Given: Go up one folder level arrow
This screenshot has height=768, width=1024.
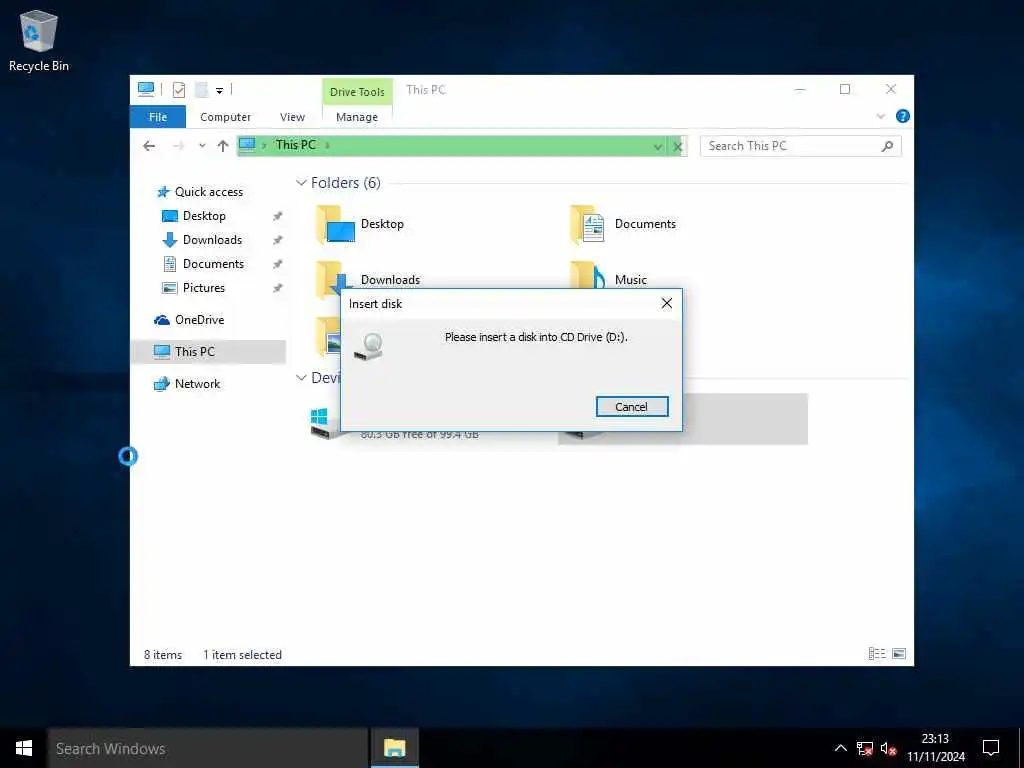Looking at the screenshot, I should coord(223,146).
